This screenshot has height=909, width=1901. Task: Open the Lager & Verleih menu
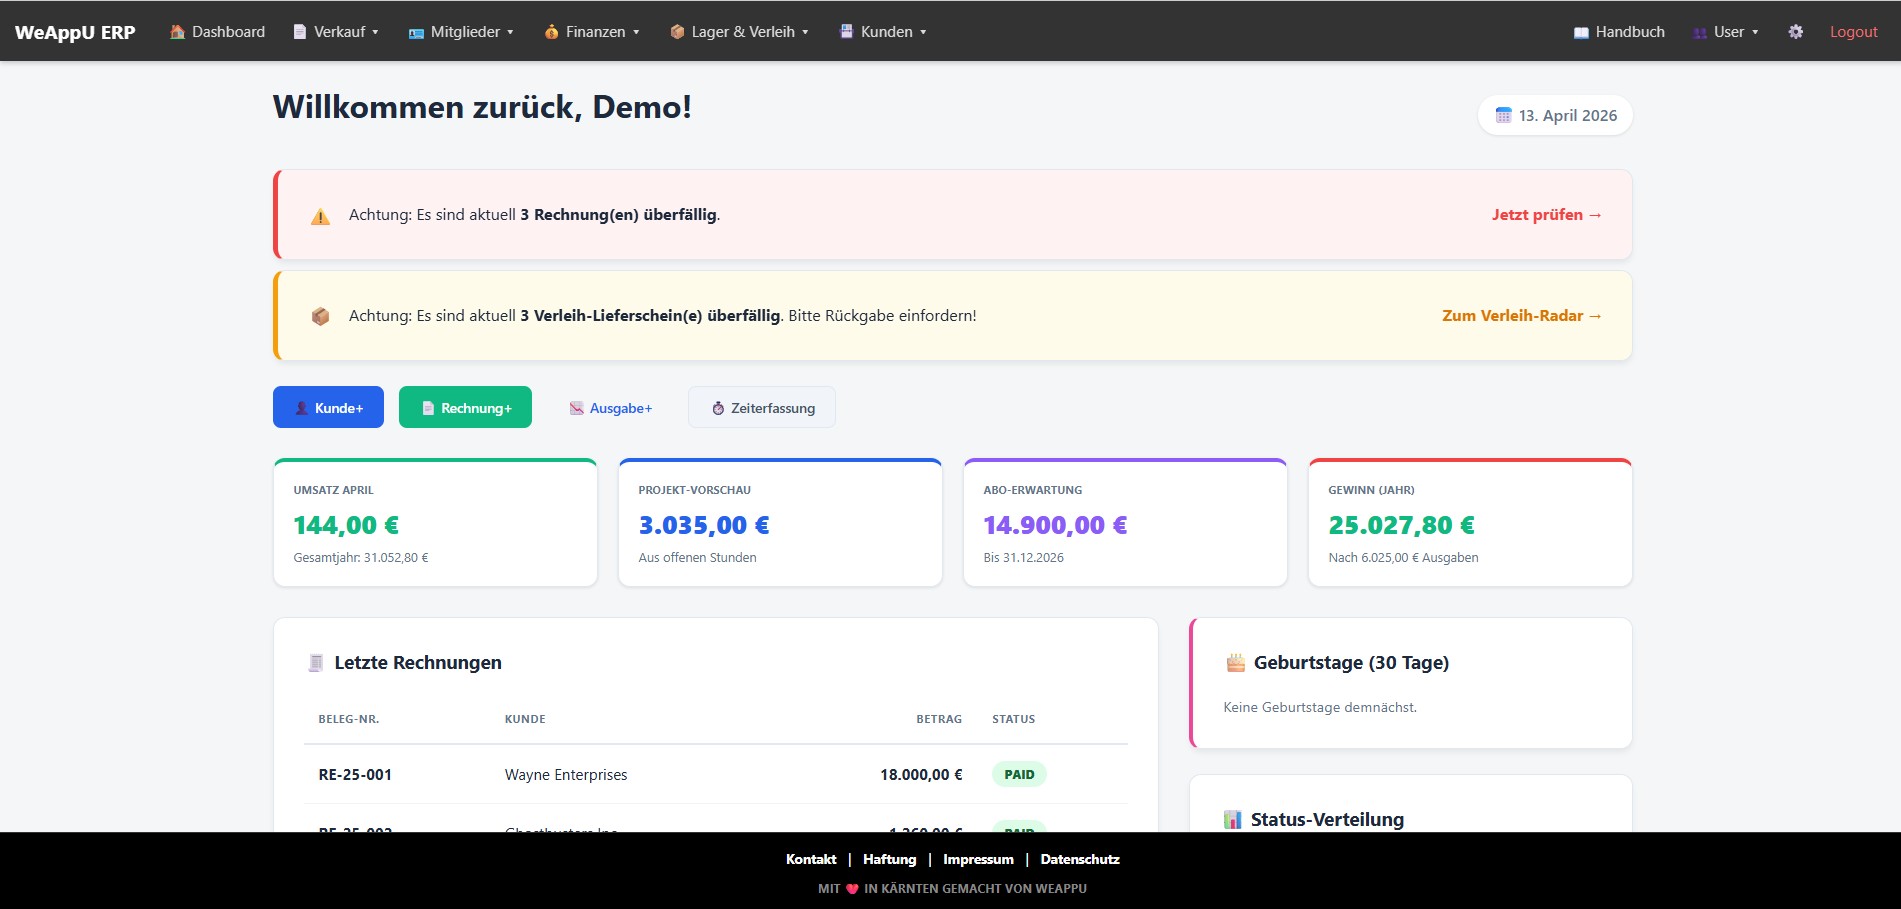[x=739, y=32]
